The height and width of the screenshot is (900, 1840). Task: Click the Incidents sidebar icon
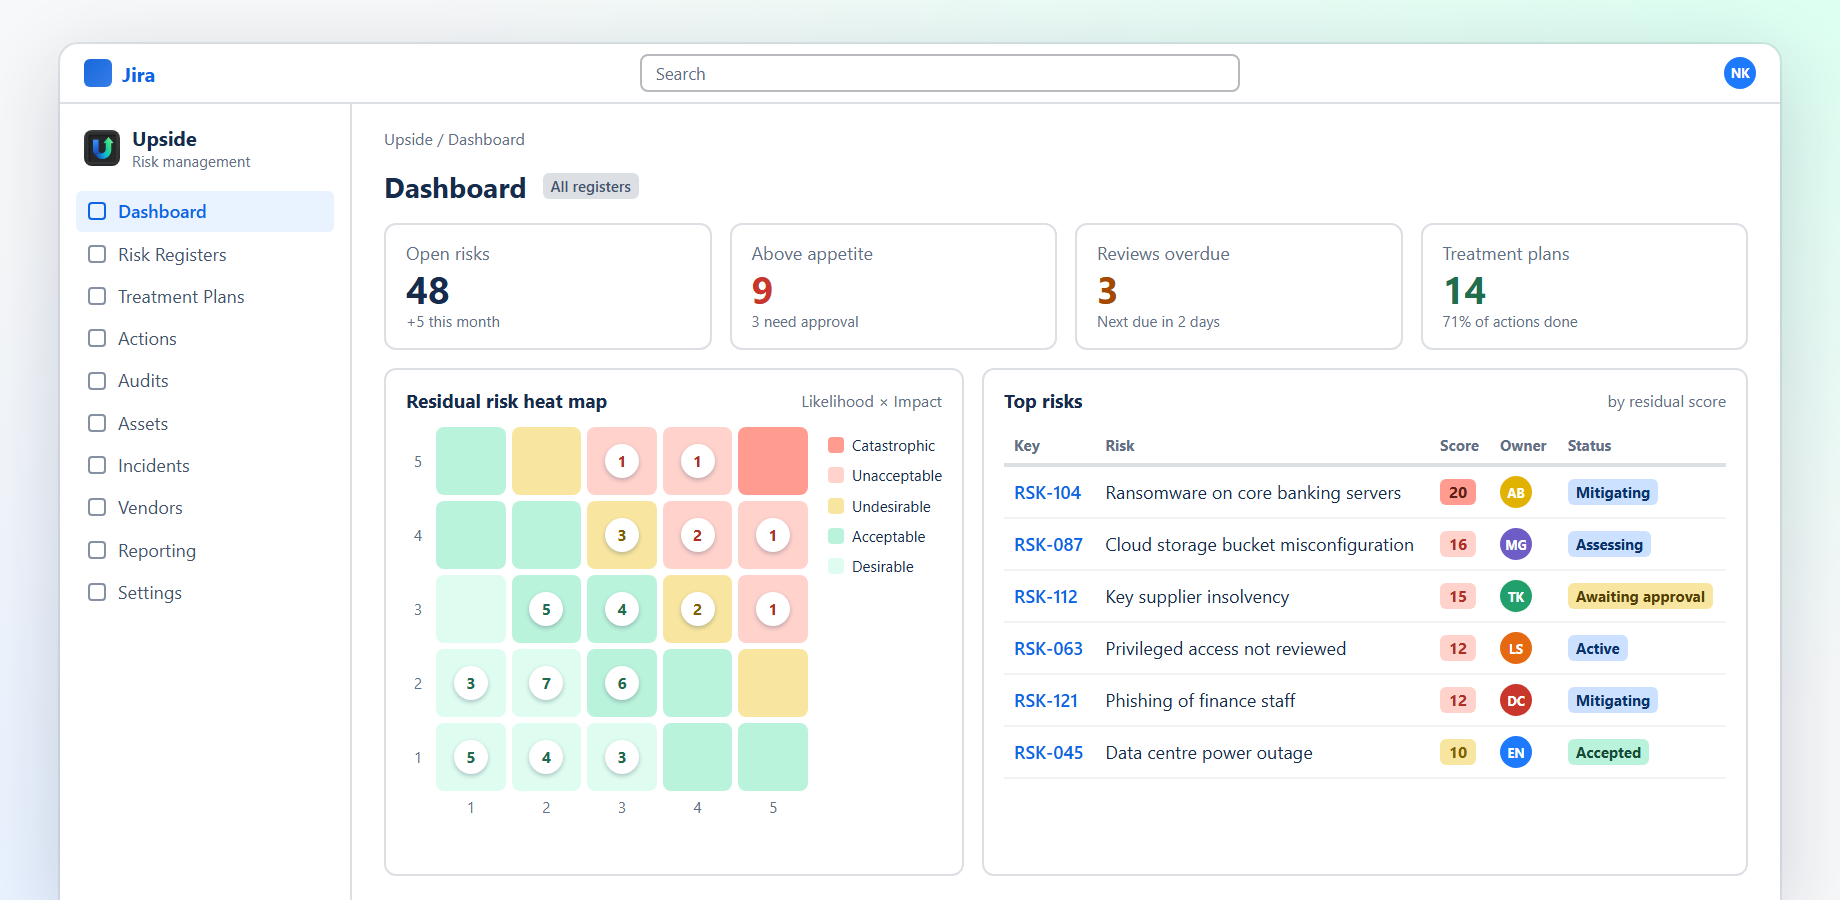click(97, 465)
